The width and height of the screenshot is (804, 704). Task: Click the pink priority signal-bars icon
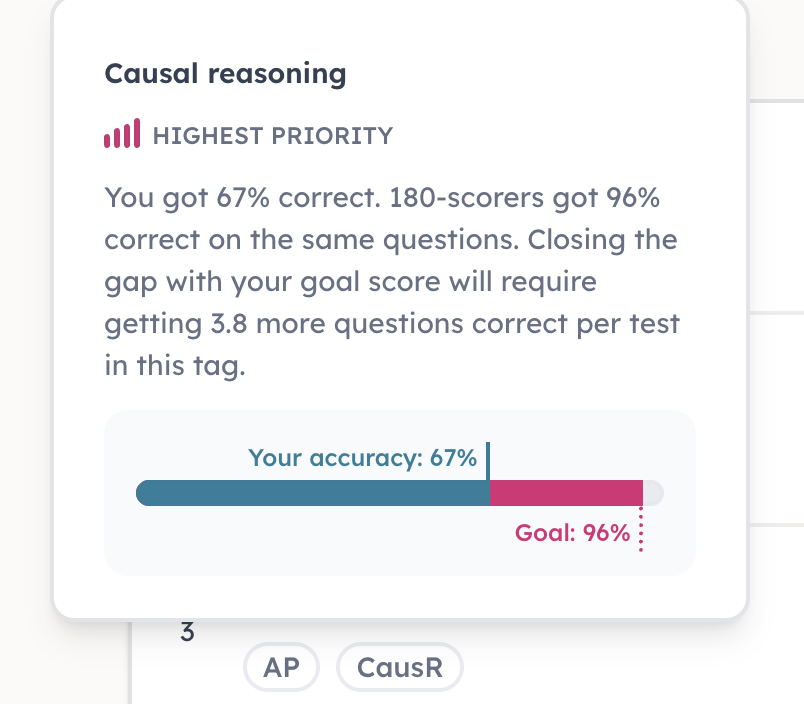coord(122,133)
